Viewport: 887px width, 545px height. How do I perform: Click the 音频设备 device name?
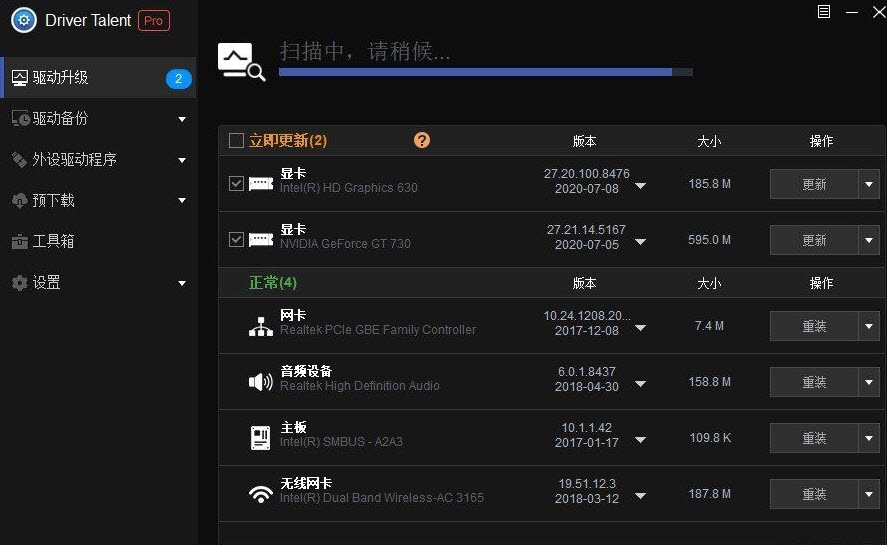point(306,371)
